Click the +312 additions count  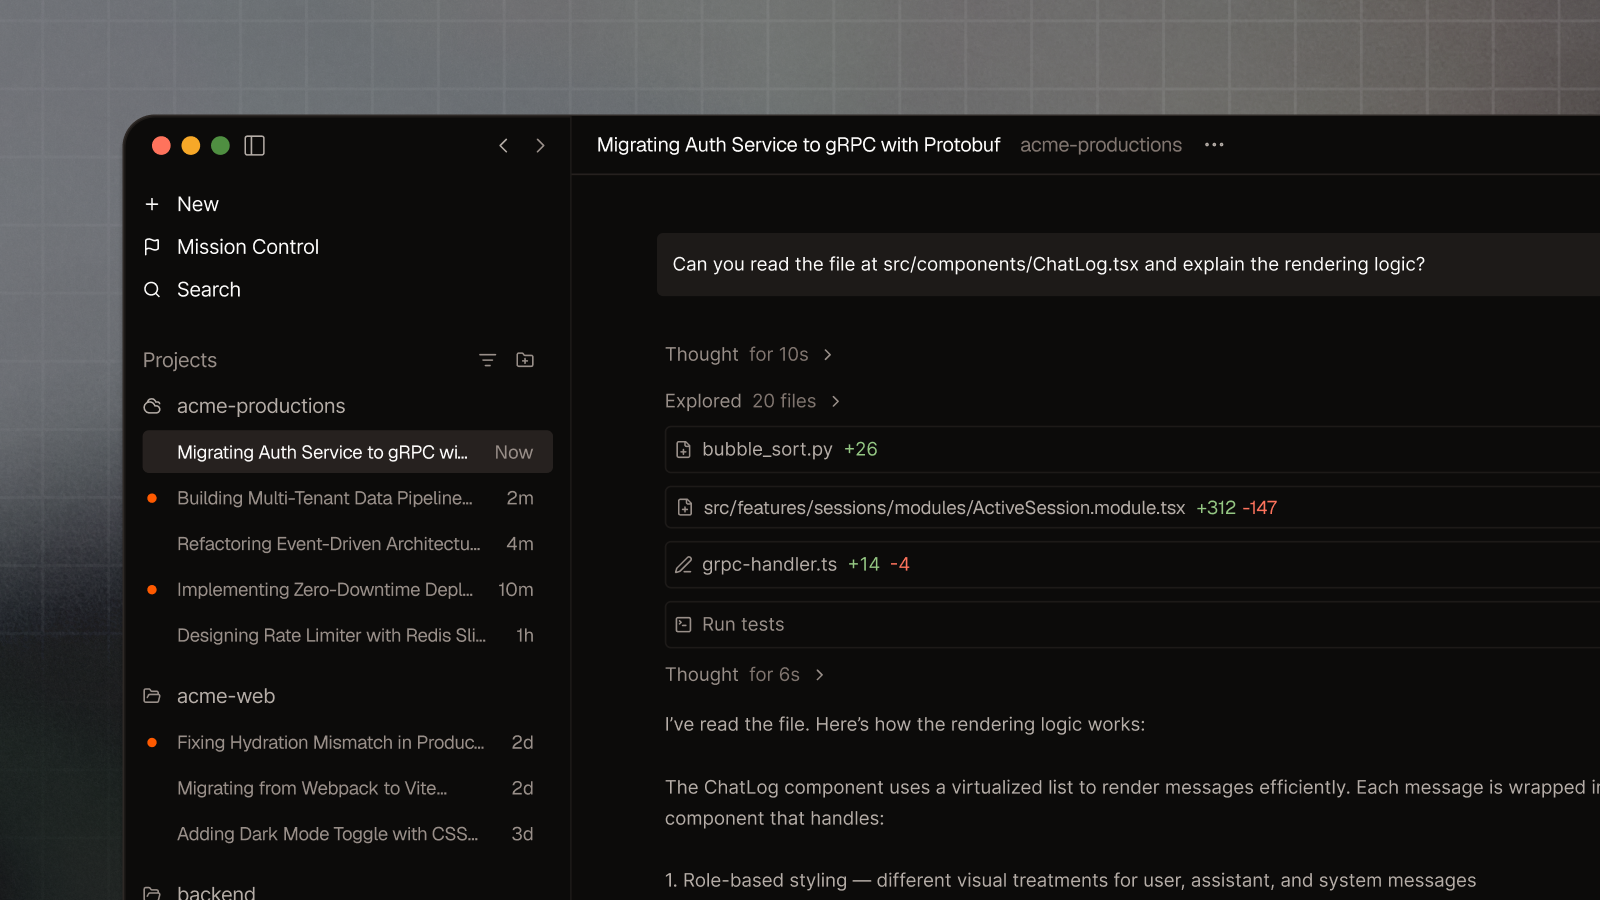[x=1216, y=508]
